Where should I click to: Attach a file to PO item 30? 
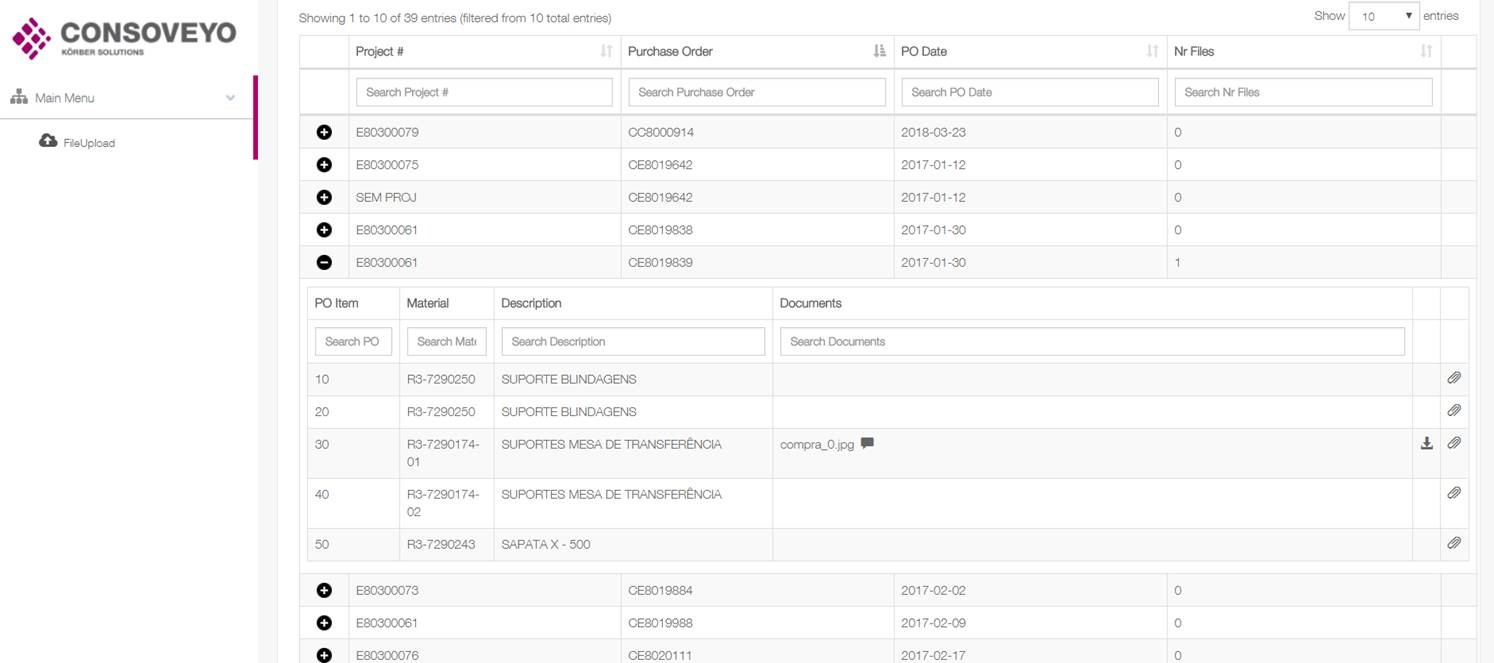tap(1454, 443)
